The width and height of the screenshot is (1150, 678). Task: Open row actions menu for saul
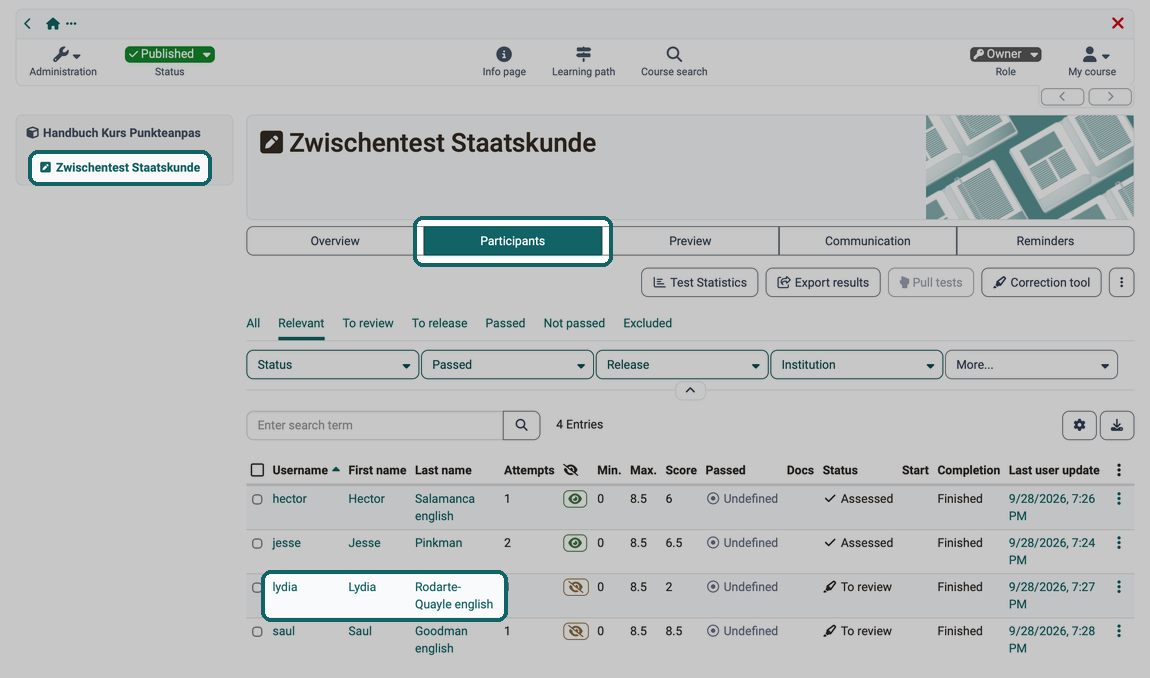[x=1118, y=631]
